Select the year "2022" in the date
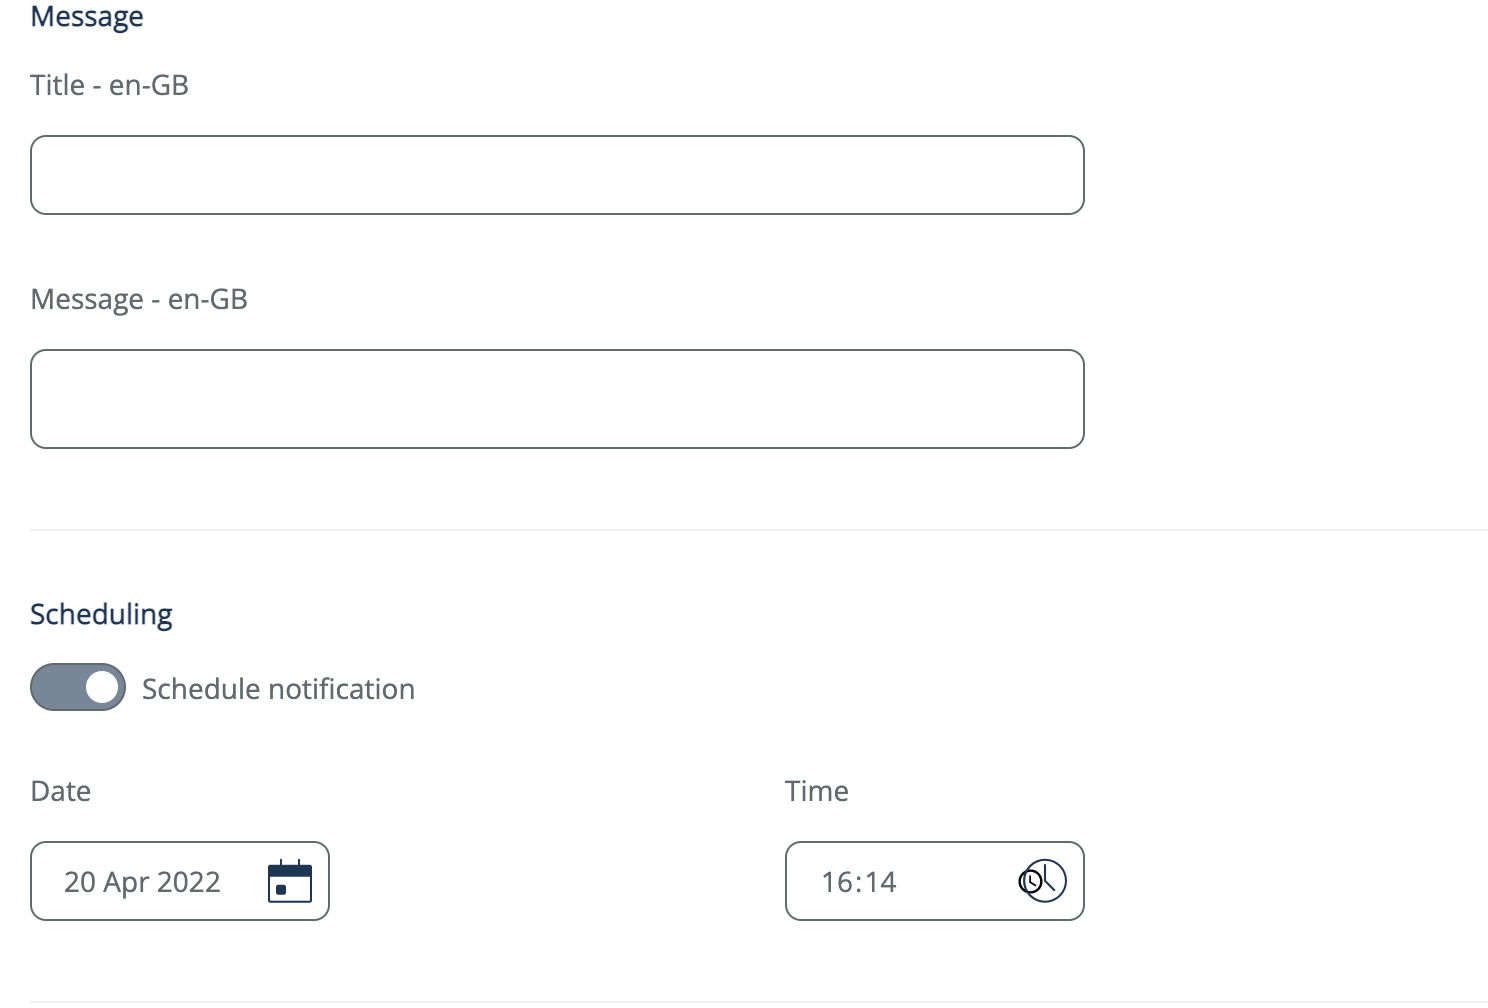Screen dimensions: 1488x1008 pyautogui.click(x=189, y=882)
